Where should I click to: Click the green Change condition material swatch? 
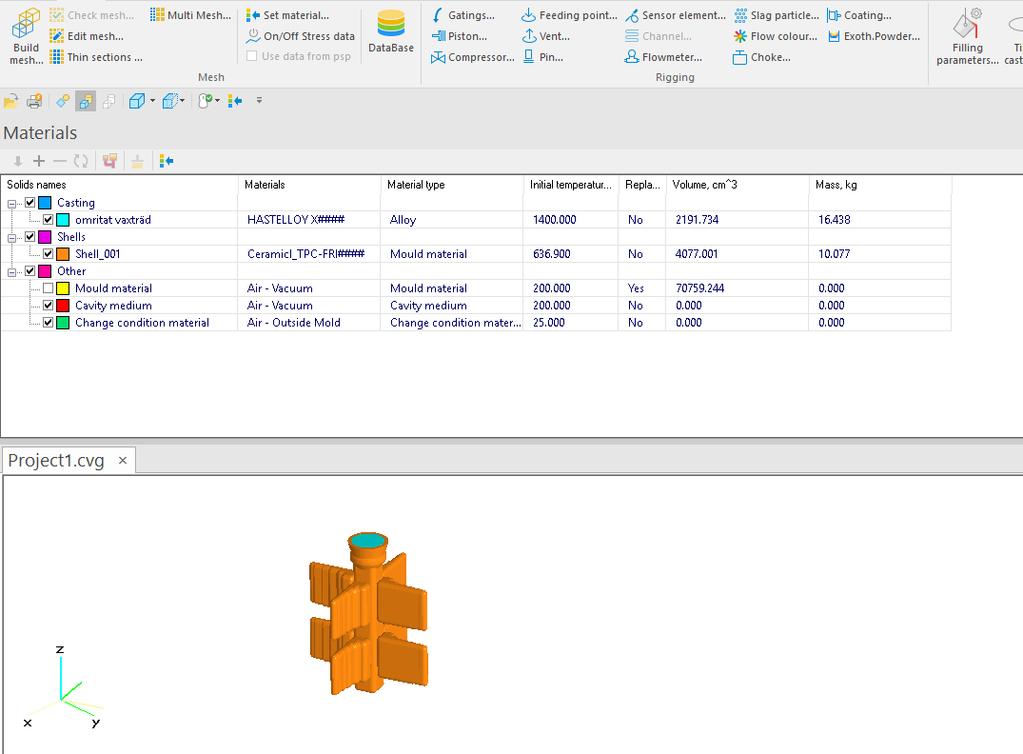63,322
